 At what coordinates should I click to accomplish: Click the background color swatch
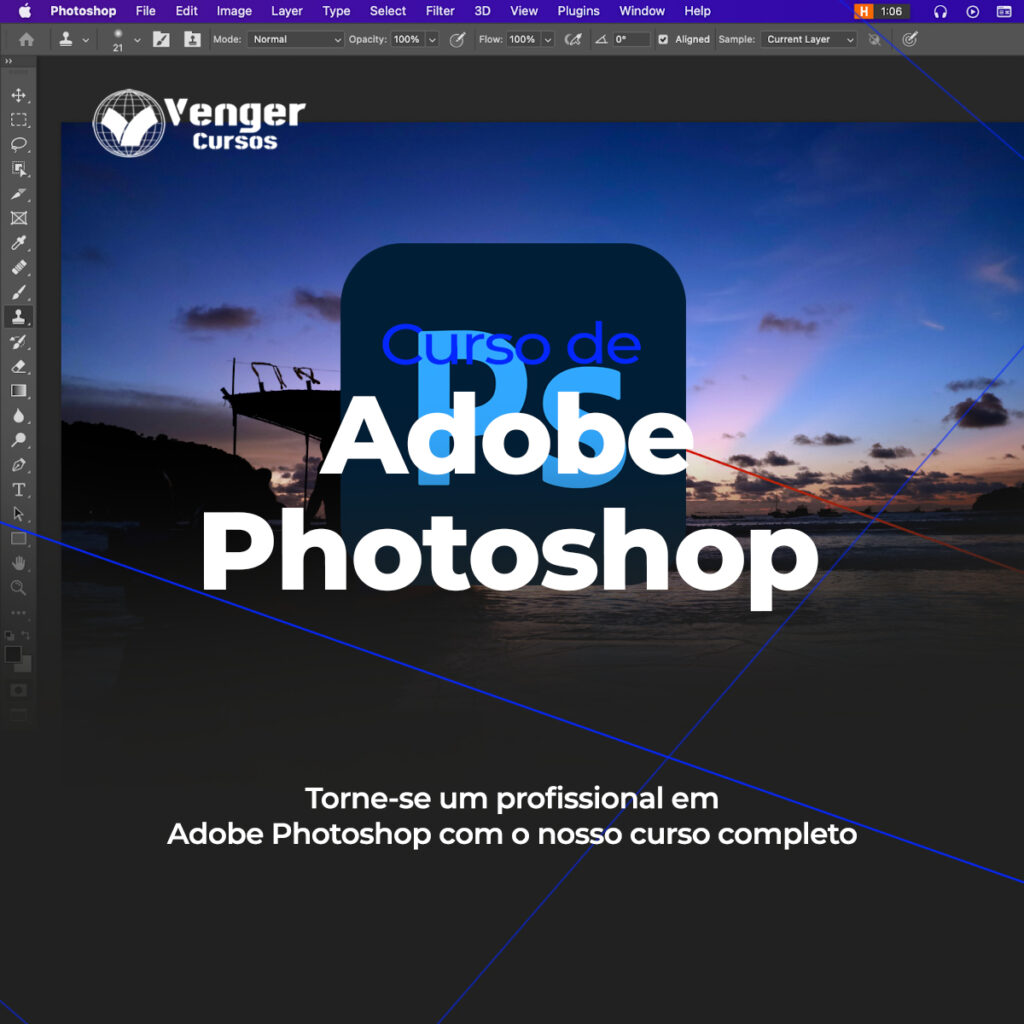(x=25, y=666)
